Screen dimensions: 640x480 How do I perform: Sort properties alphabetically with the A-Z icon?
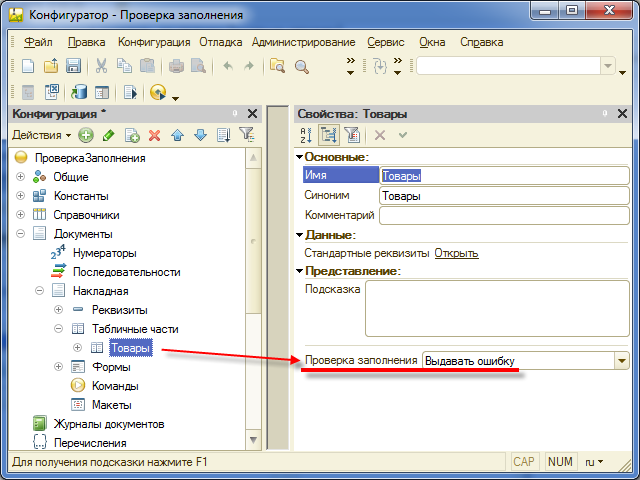(x=307, y=135)
